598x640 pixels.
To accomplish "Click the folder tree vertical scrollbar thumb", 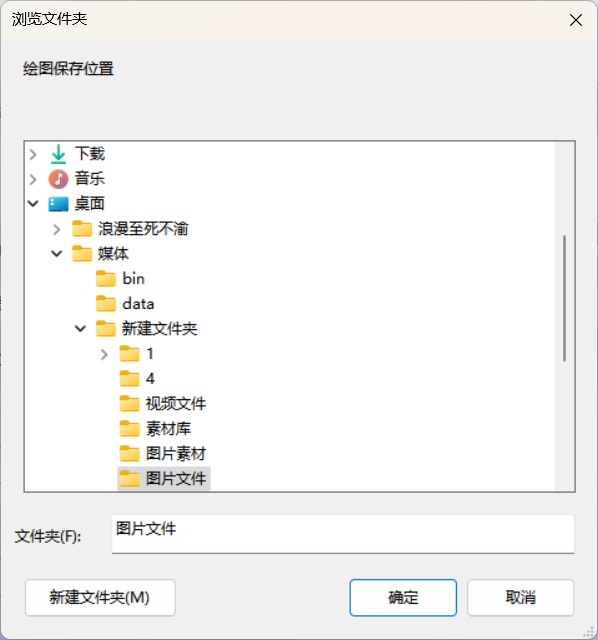I will [x=565, y=298].
